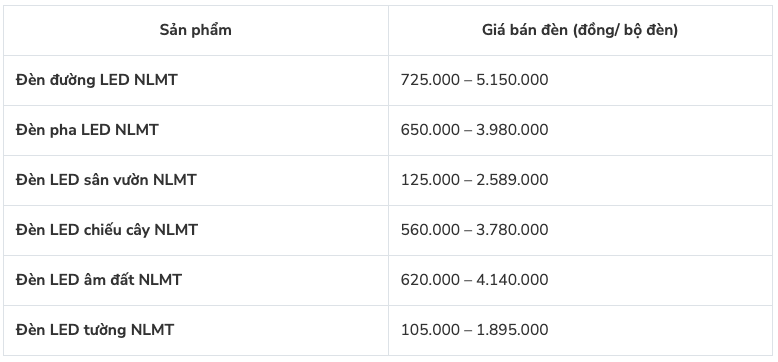Select the "Đèn LED chiếu cây NLMT" cell
This screenshot has width=778, height=362.
coord(195,231)
